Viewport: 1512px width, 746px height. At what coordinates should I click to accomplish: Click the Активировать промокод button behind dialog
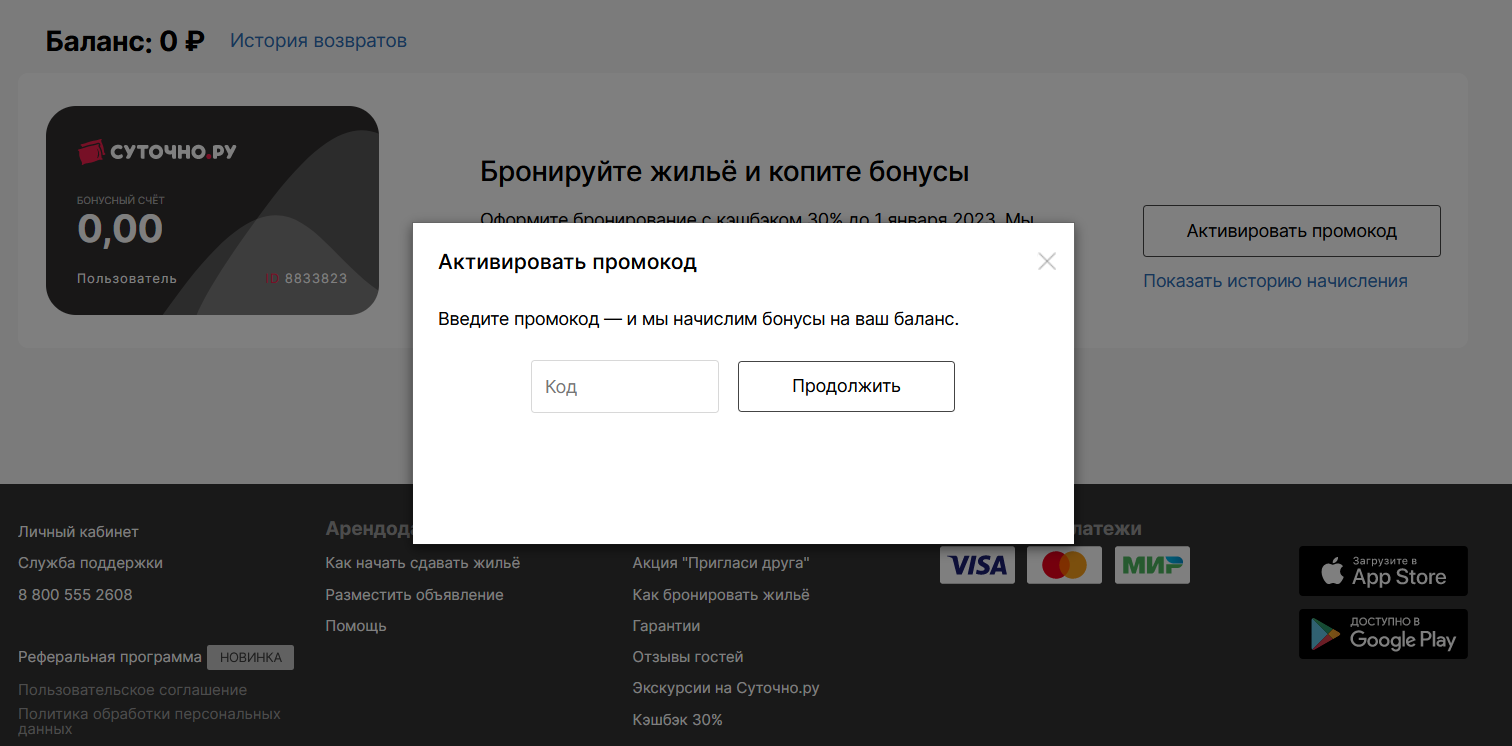1292,231
